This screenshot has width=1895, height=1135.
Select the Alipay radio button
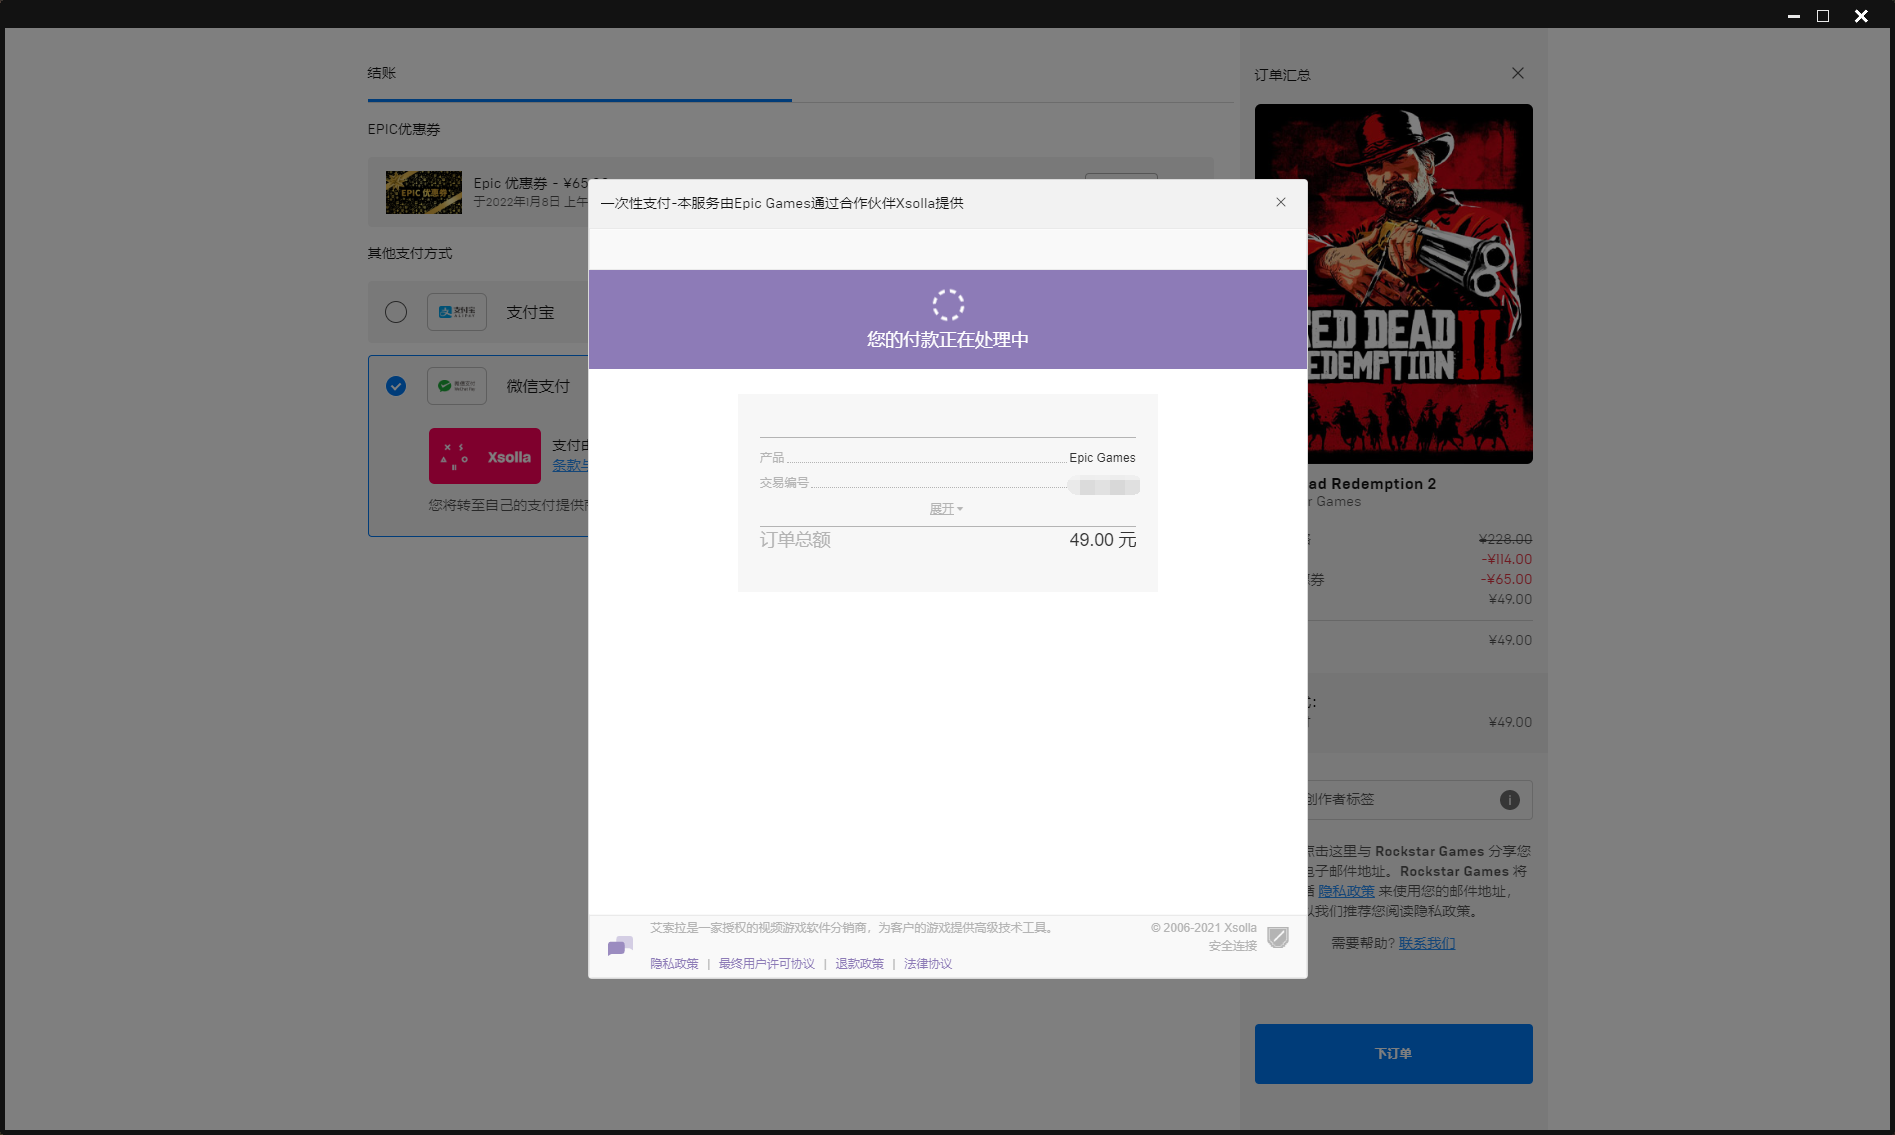coord(396,312)
